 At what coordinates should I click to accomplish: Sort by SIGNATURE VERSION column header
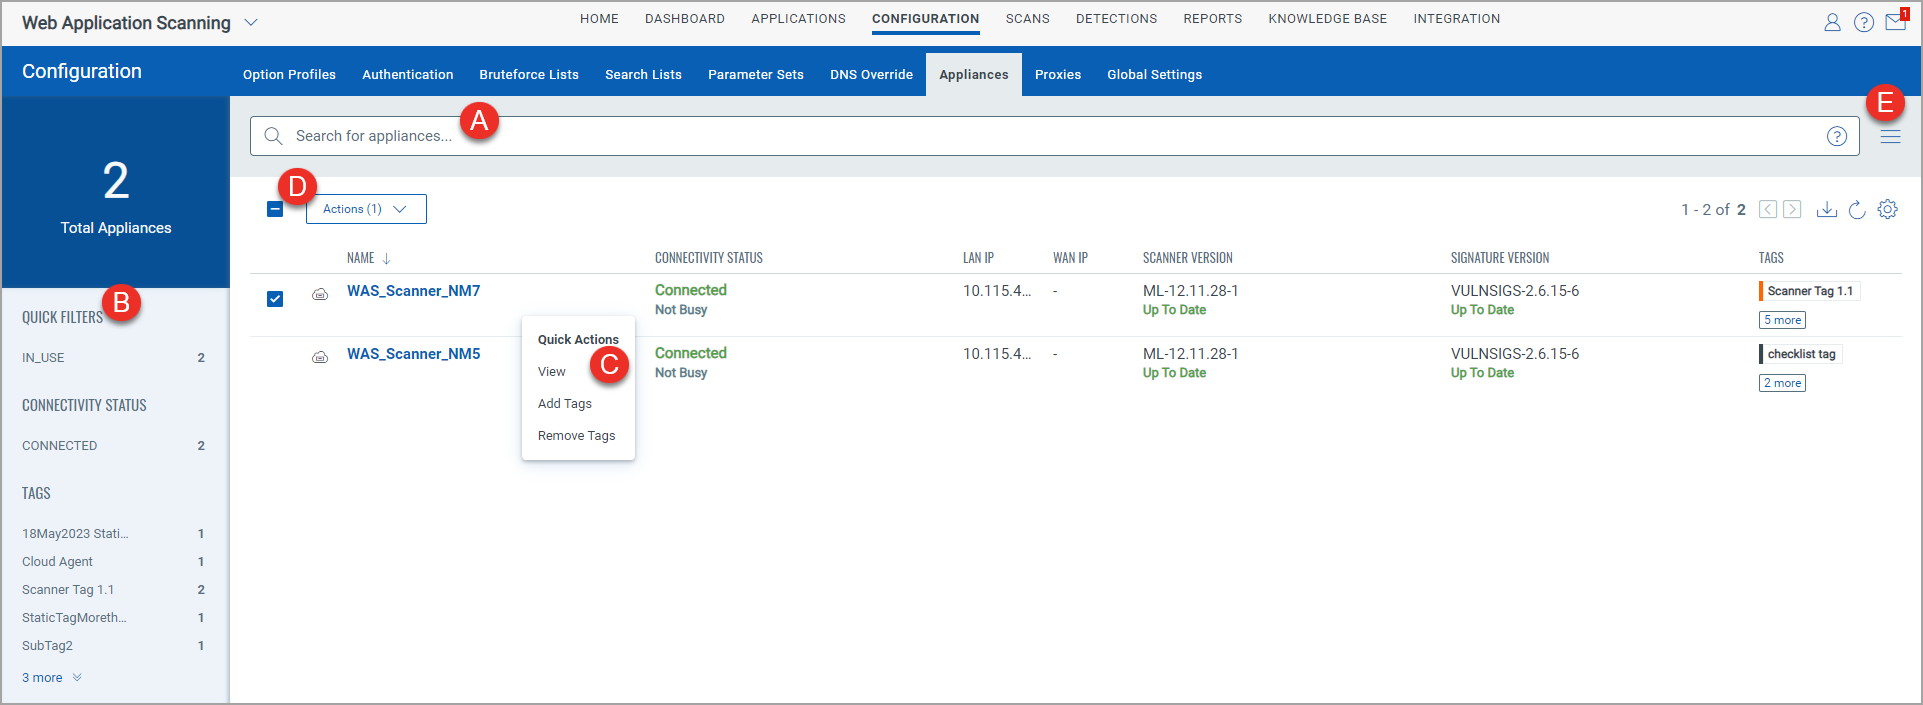(x=1500, y=258)
